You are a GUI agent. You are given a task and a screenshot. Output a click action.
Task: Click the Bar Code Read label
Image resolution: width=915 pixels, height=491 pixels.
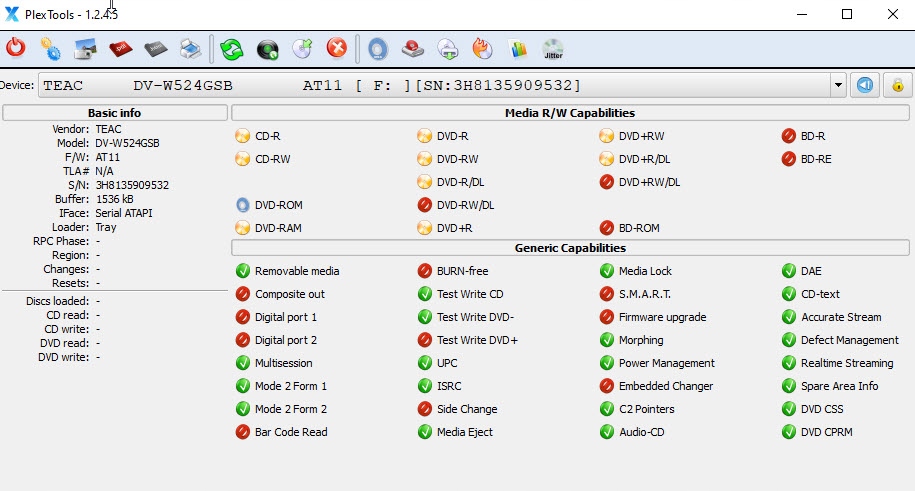(x=291, y=432)
